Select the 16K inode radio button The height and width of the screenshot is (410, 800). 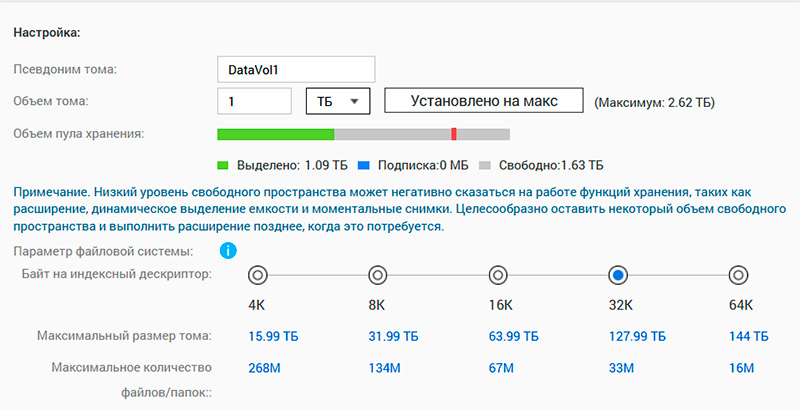tap(498, 275)
